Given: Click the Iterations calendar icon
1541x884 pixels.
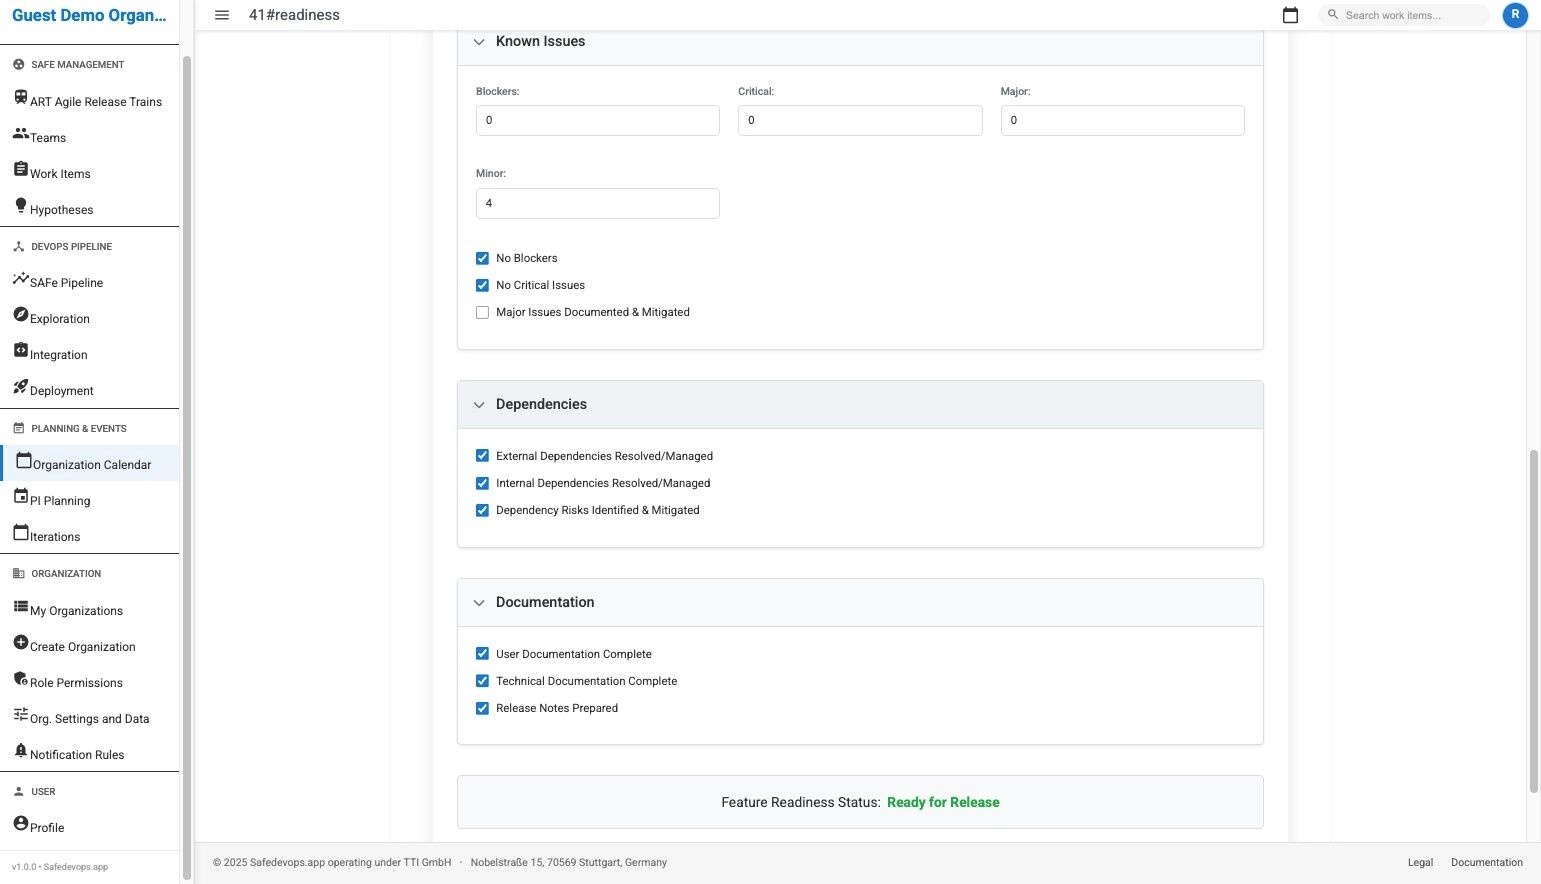Looking at the screenshot, I should click(x=21, y=532).
